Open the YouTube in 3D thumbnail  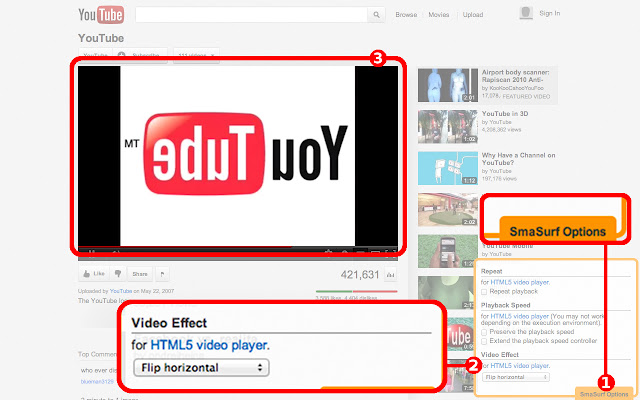[447, 127]
